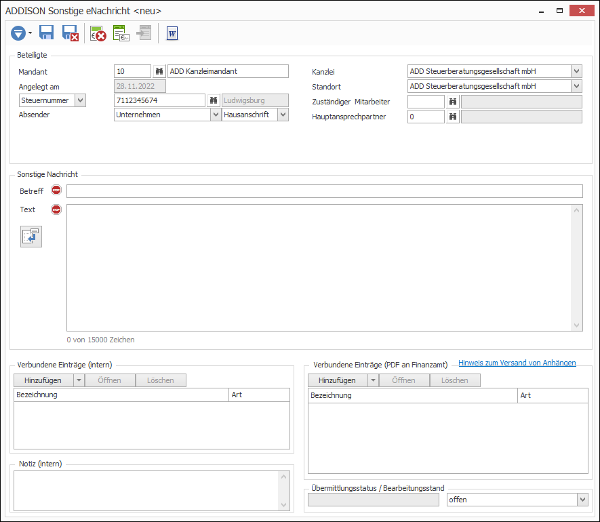
Task: Close the ADDISON Sonstige eNachricht window
Action: tap(582, 11)
